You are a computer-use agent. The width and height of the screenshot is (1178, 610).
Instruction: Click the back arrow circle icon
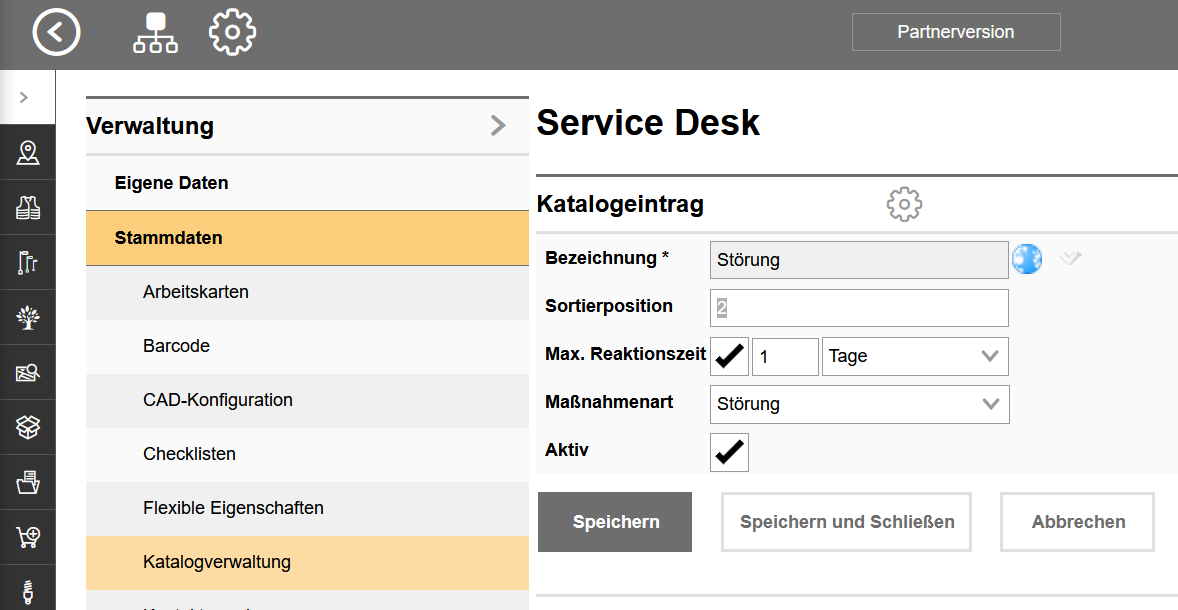[56, 32]
